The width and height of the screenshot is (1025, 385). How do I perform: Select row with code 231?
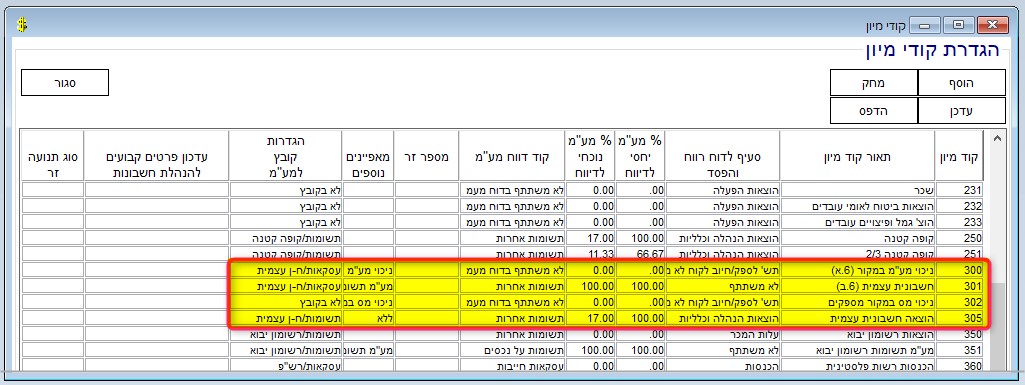pos(503,190)
